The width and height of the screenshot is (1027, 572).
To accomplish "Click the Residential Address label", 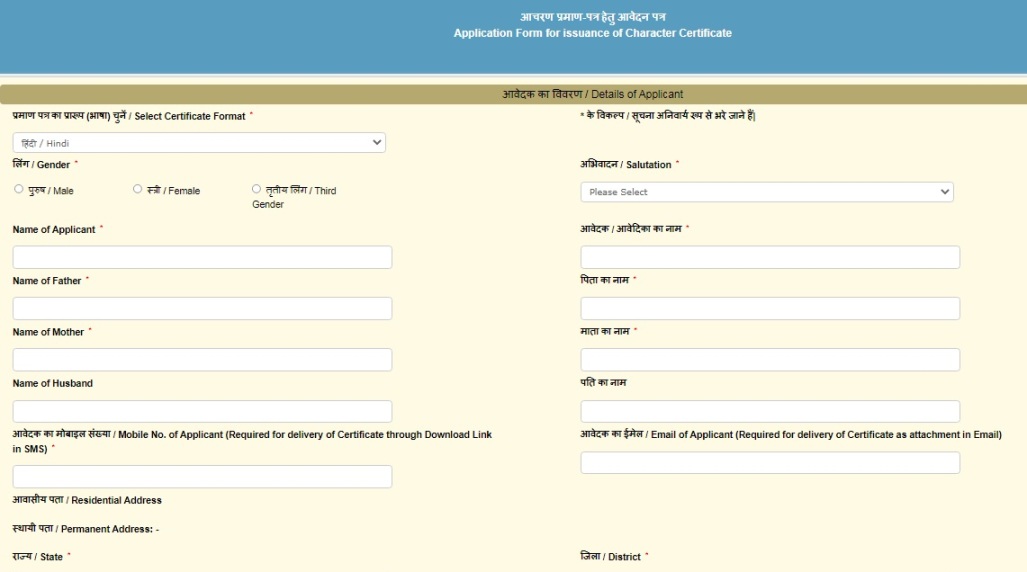I will pyautogui.click(x=87, y=500).
